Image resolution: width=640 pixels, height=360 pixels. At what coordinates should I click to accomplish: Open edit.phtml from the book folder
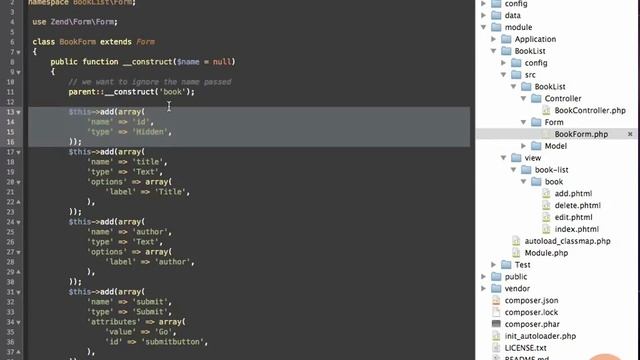click(x=573, y=217)
